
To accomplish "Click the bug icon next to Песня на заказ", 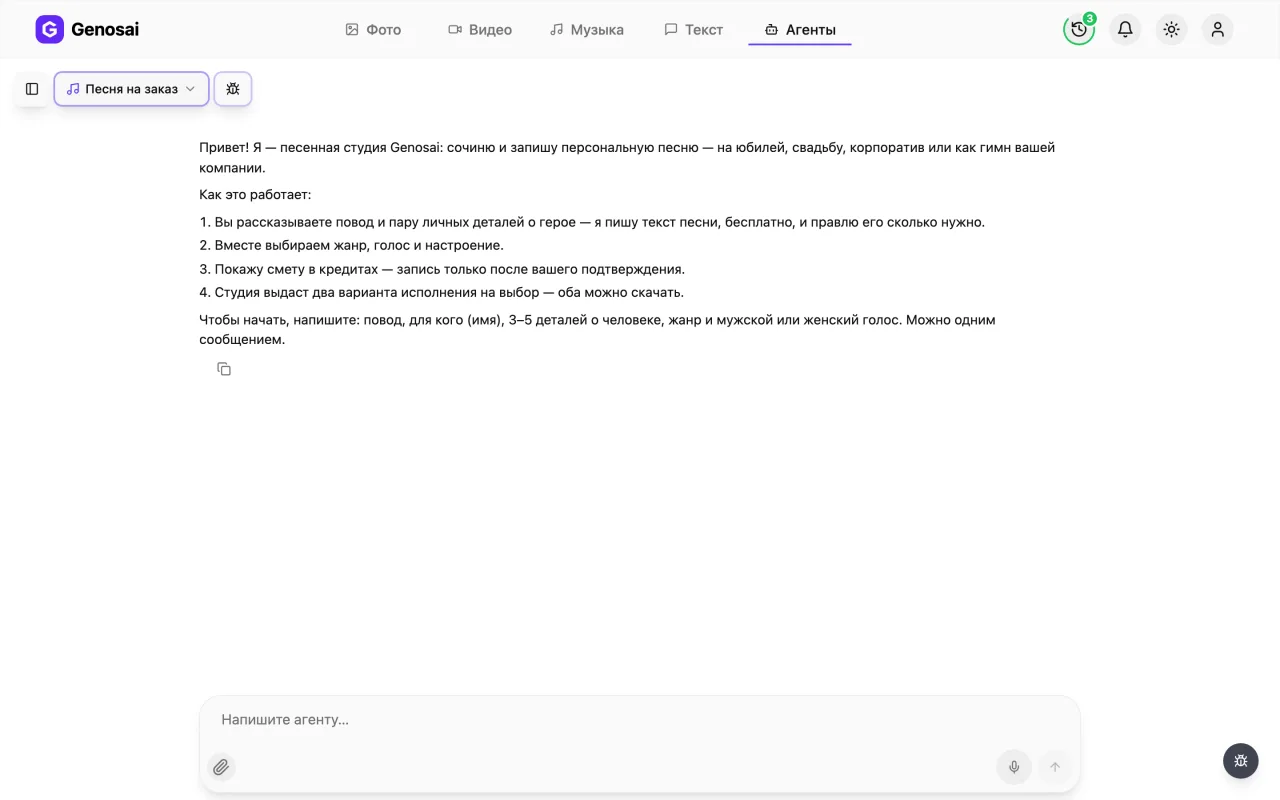I will coord(233,89).
